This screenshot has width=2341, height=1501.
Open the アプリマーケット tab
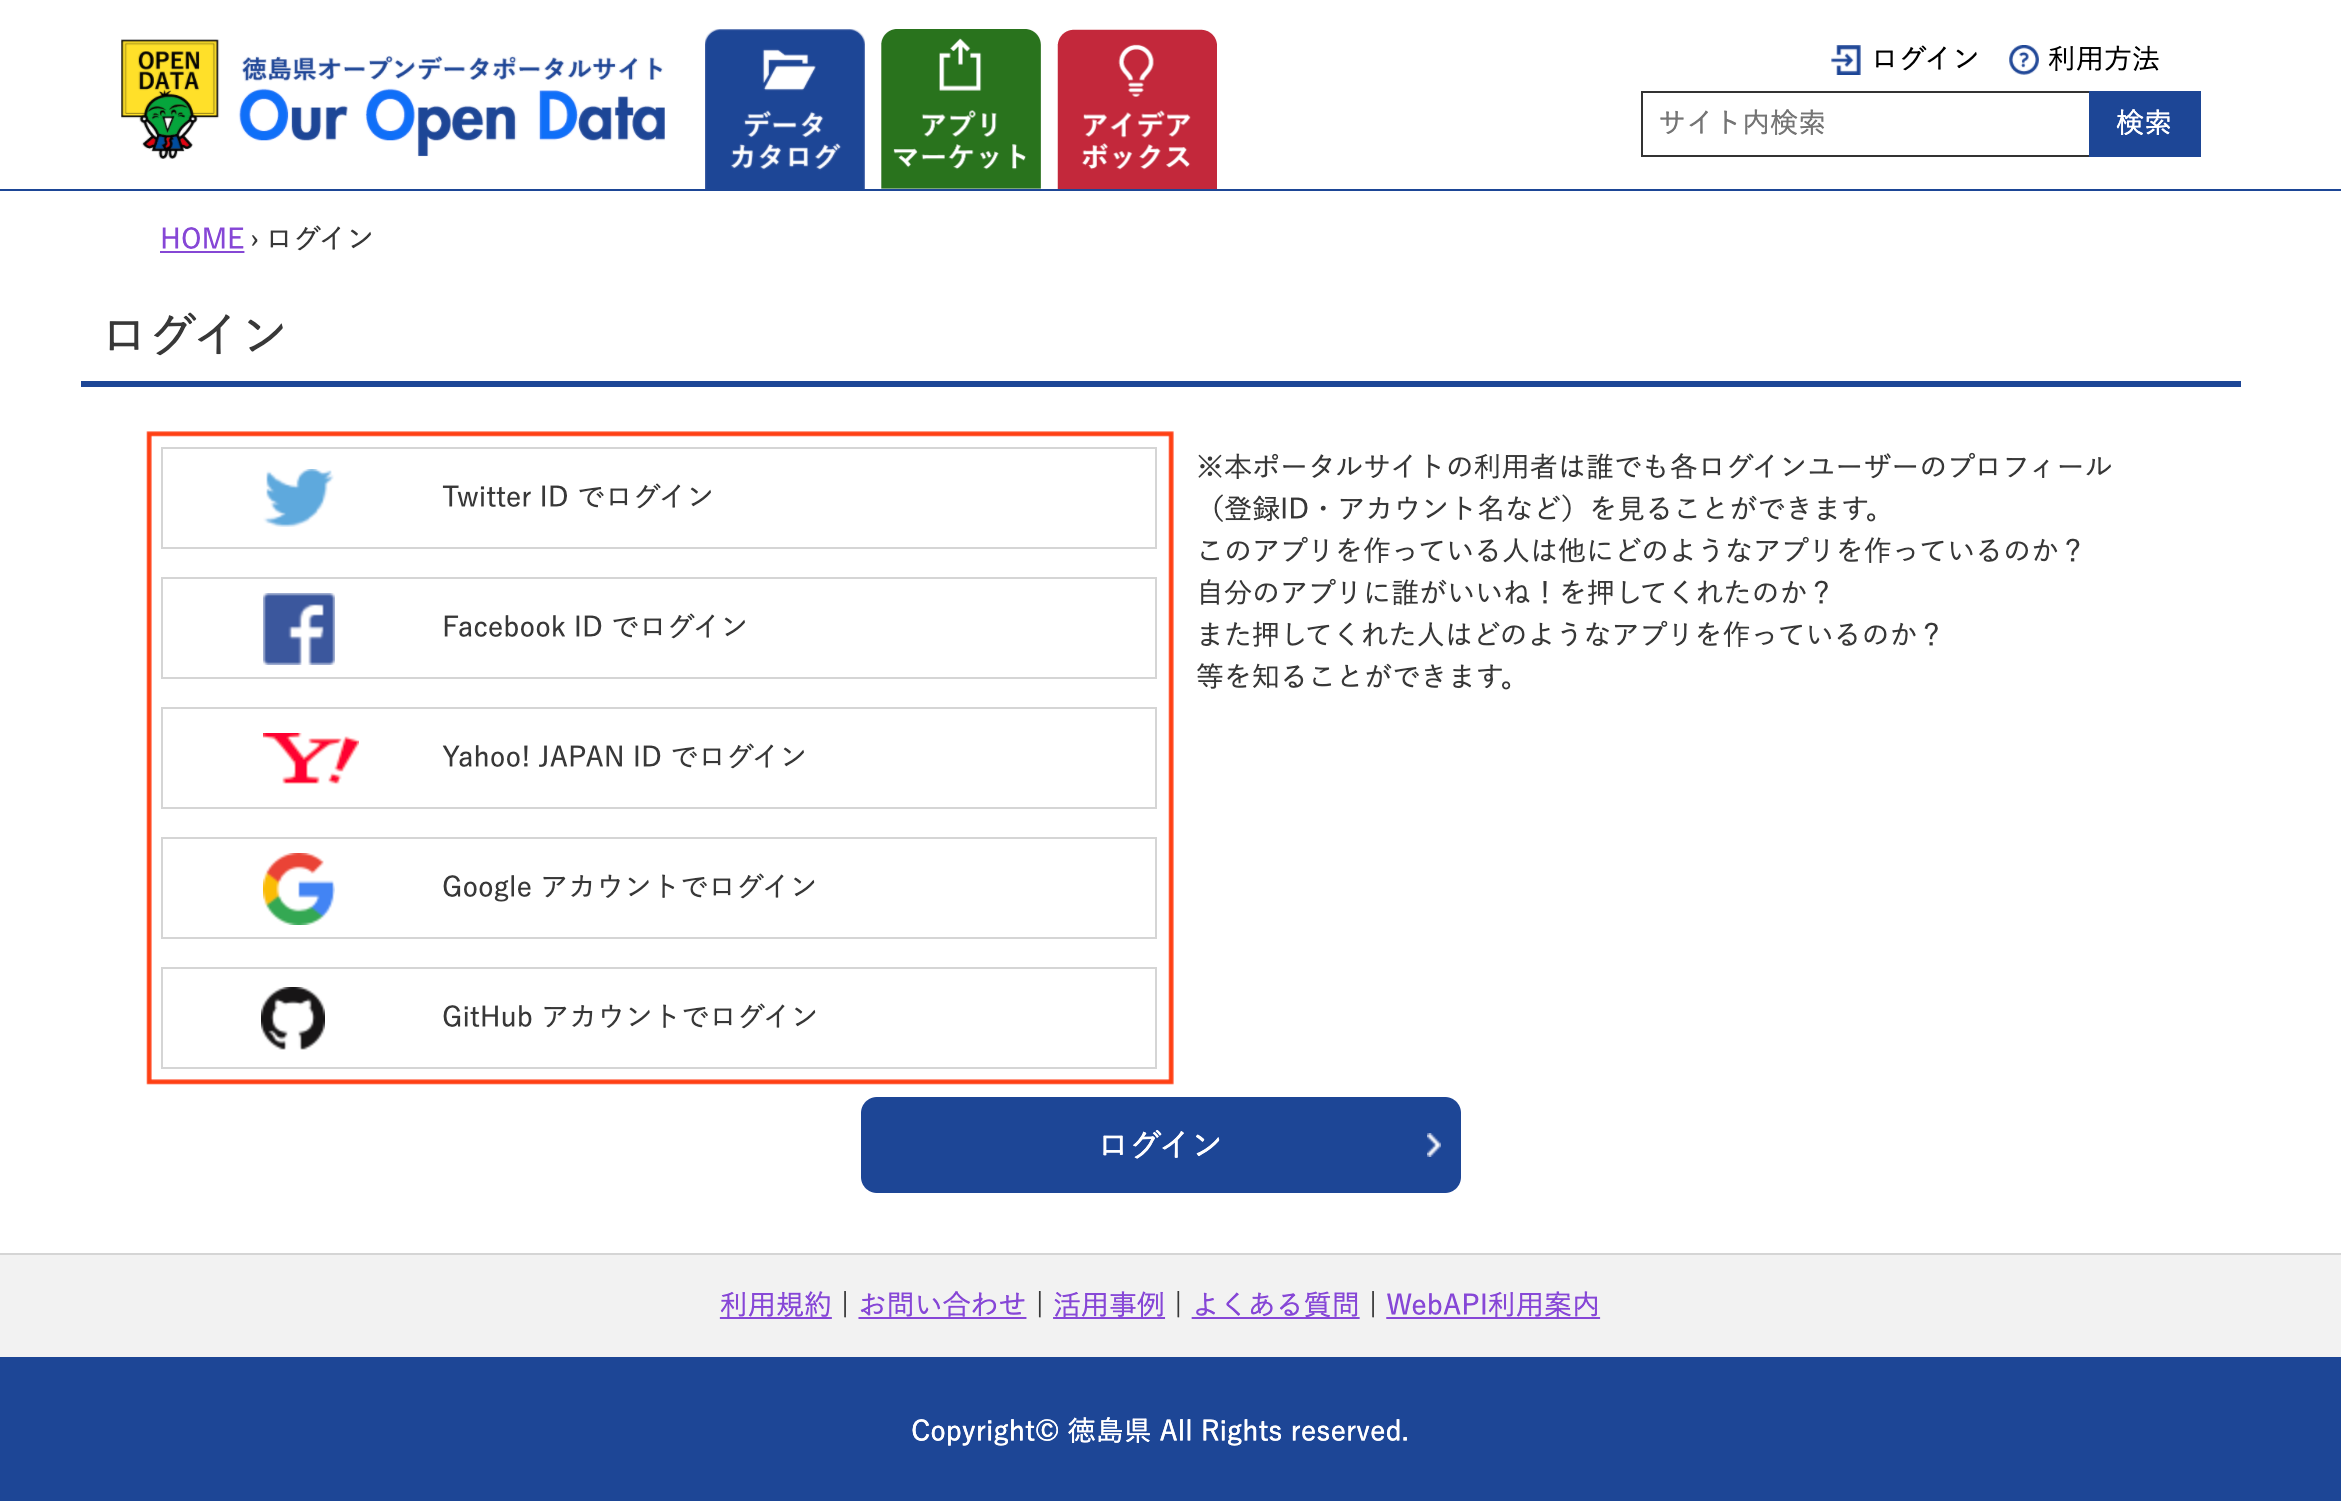(x=961, y=109)
